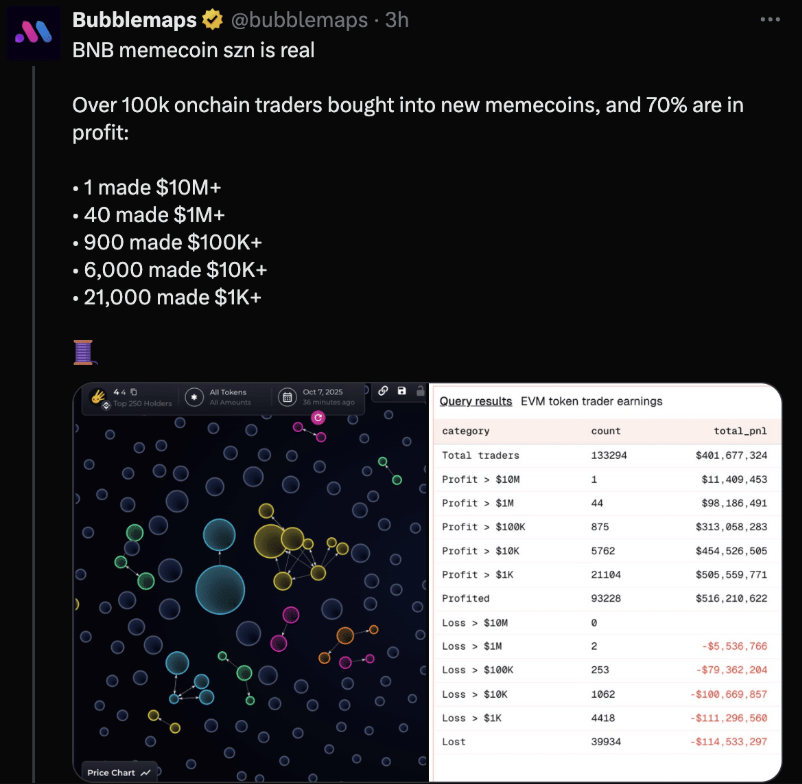The width and height of the screenshot is (802, 784).
Task: Click the save icon in the map toolbar
Action: 402,390
